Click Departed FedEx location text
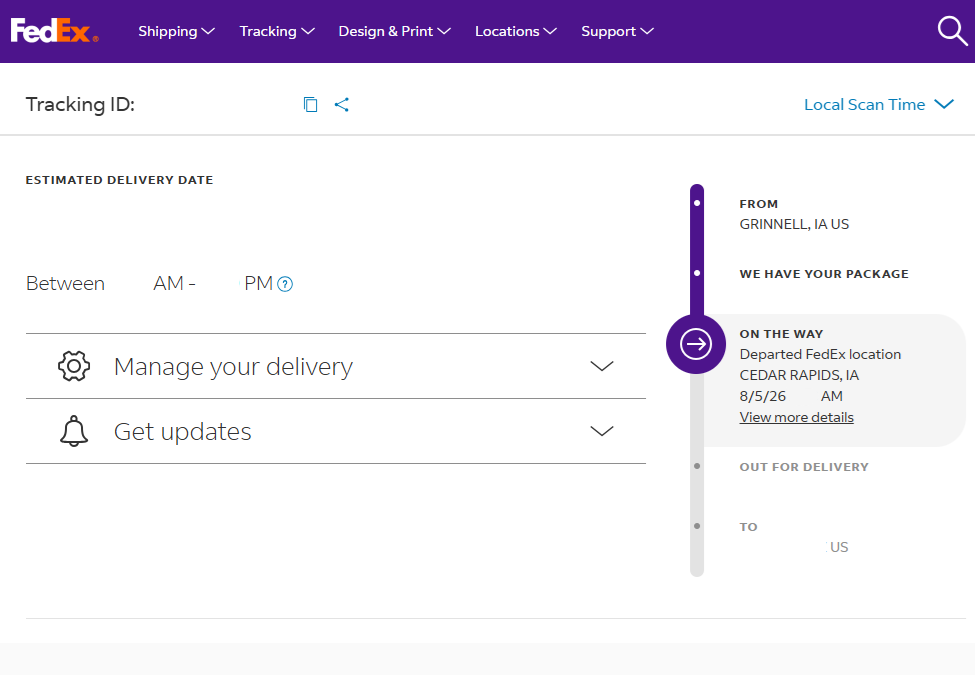The width and height of the screenshot is (975, 675). [x=820, y=354]
